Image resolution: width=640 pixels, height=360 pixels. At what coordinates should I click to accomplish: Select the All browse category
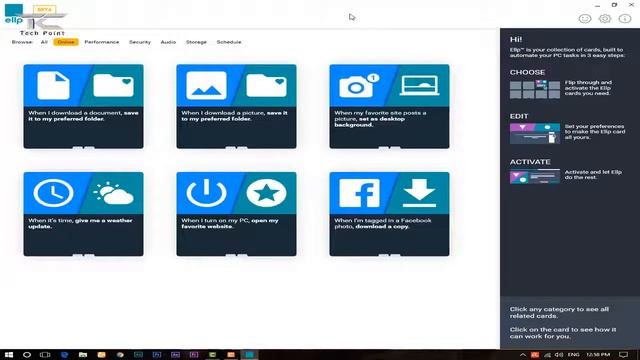pyautogui.click(x=44, y=42)
